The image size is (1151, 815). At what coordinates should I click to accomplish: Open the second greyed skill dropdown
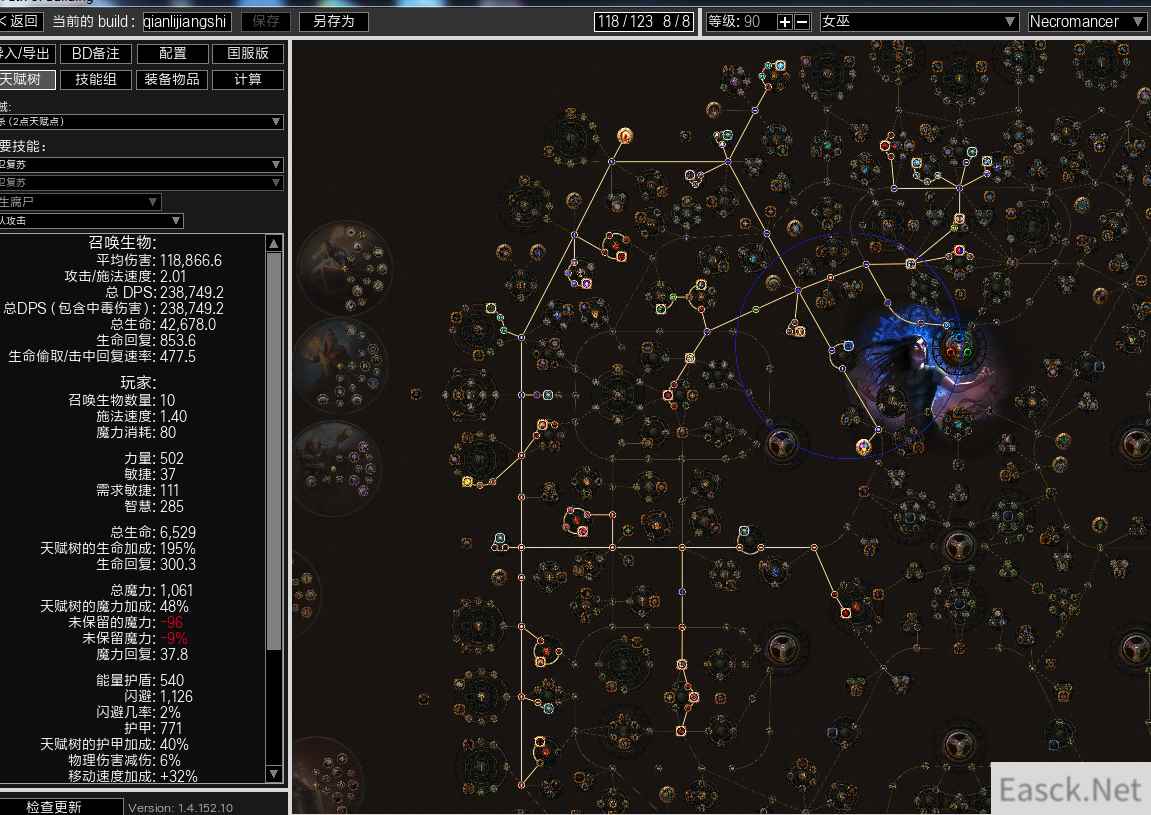[141, 182]
